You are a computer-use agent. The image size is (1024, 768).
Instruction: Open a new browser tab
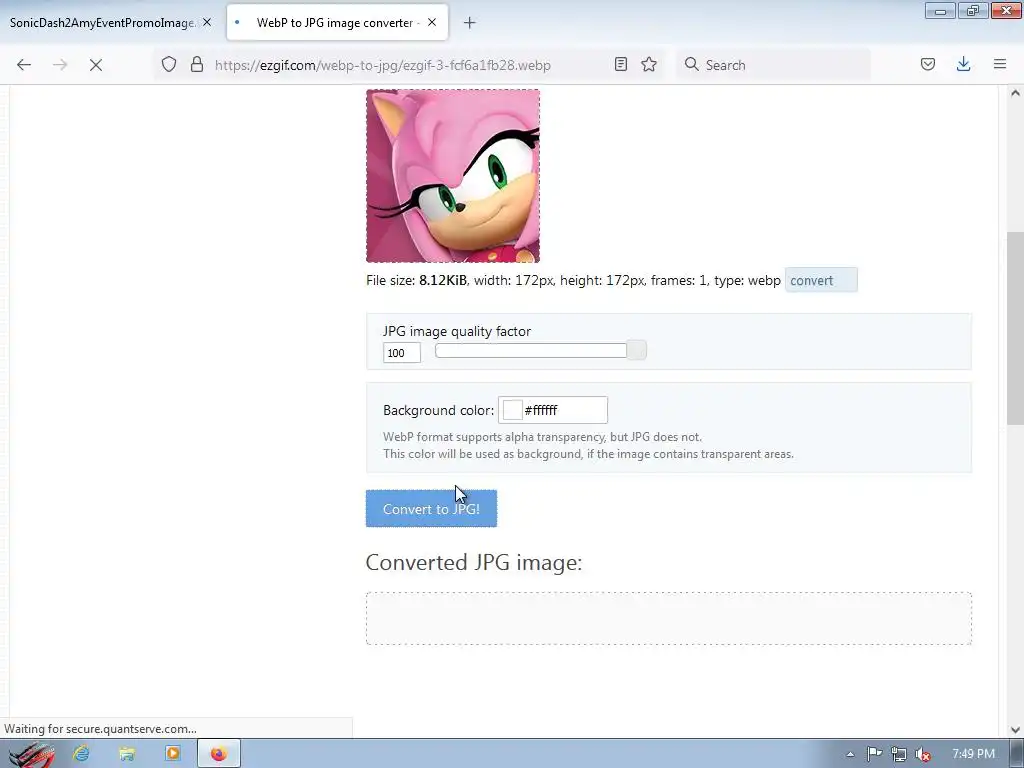470,23
